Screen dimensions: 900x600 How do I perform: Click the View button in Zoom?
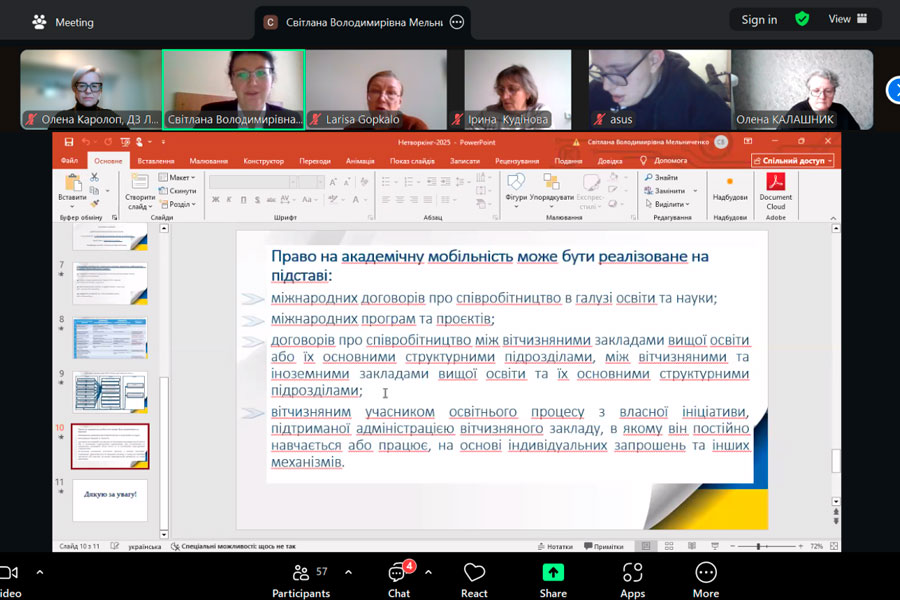[x=847, y=19]
